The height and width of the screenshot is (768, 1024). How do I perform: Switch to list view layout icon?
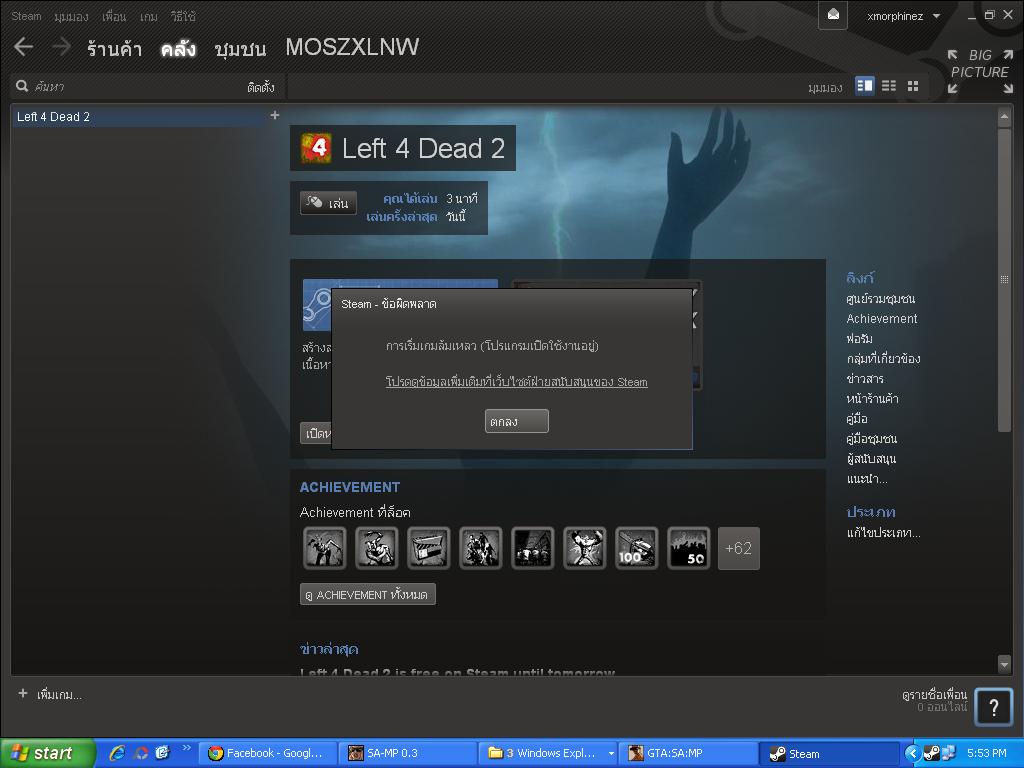(x=889, y=86)
